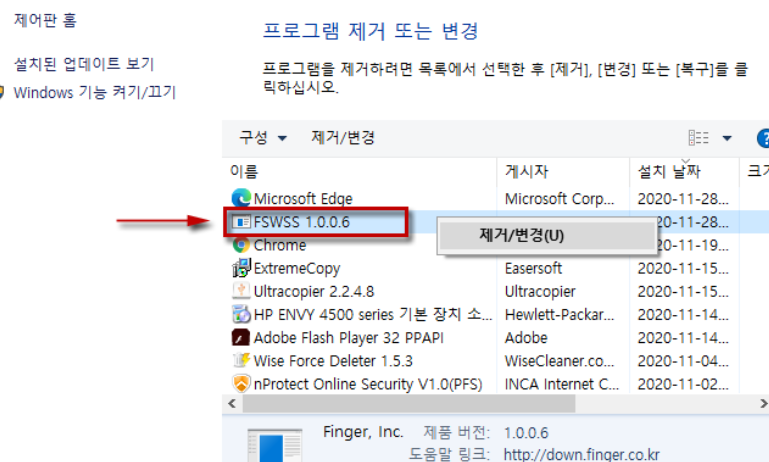
Task: Click the 2020-11-02 date in nProtect row
Action: tap(683, 384)
